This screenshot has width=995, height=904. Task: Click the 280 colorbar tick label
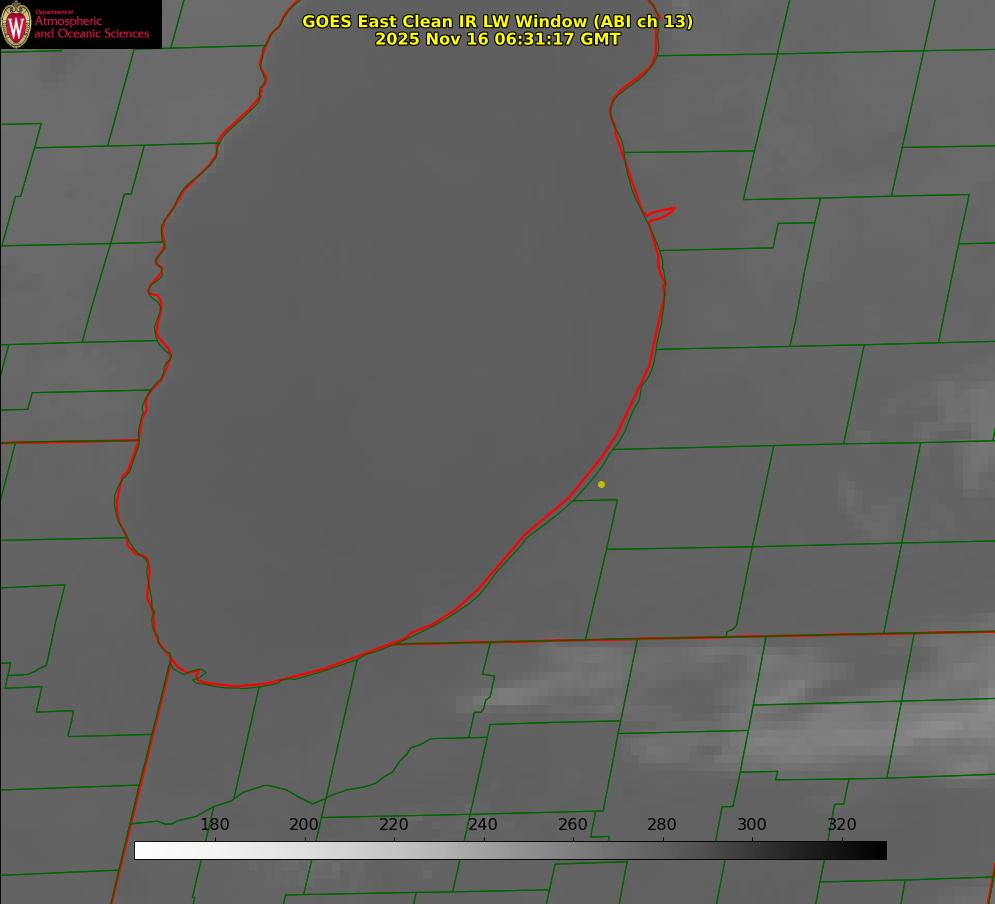(662, 824)
